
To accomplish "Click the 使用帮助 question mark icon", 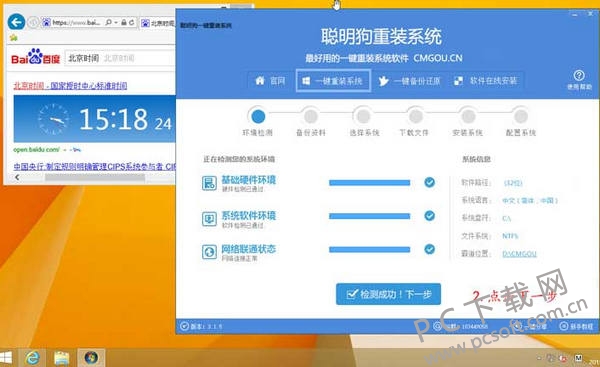I will [x=579, y=75].
